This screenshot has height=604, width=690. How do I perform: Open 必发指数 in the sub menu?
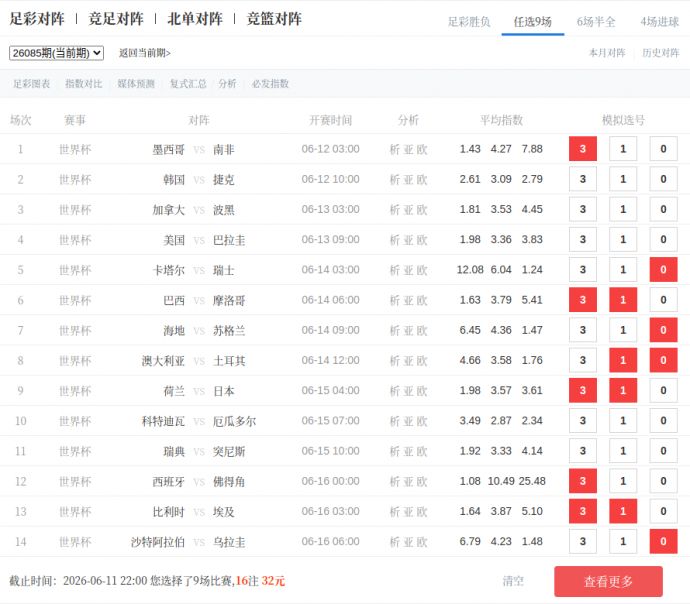click(x=270, y=84)
